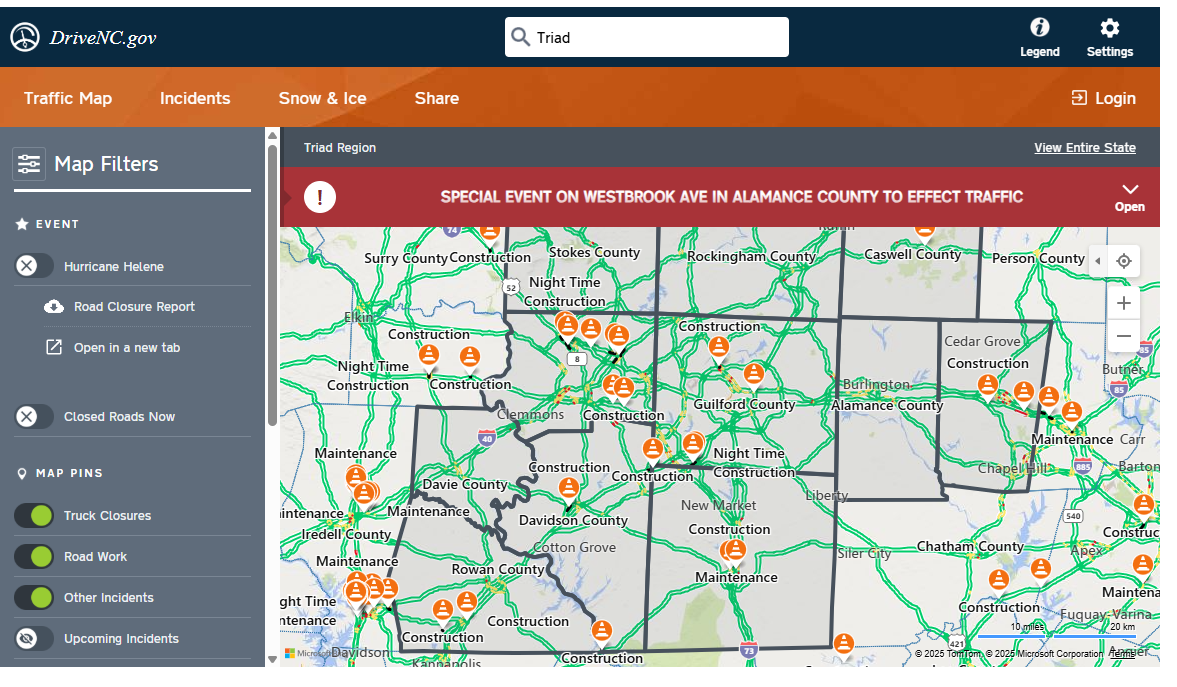The width and height of the screenshot is (1177, 687).
Task: Disable the Truck Closures toggle
Action: (x=34, y=515)
